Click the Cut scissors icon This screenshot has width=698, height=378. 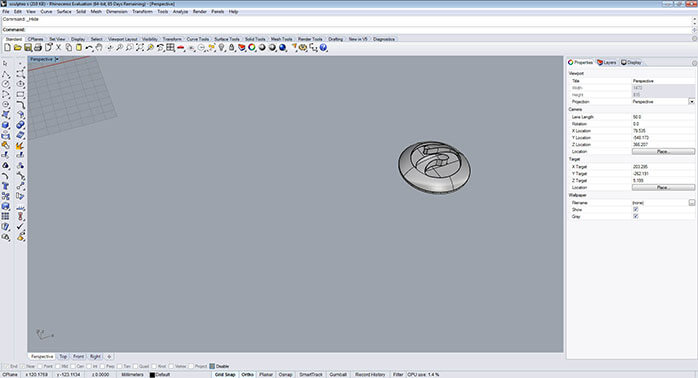click(x=58, y=48)
